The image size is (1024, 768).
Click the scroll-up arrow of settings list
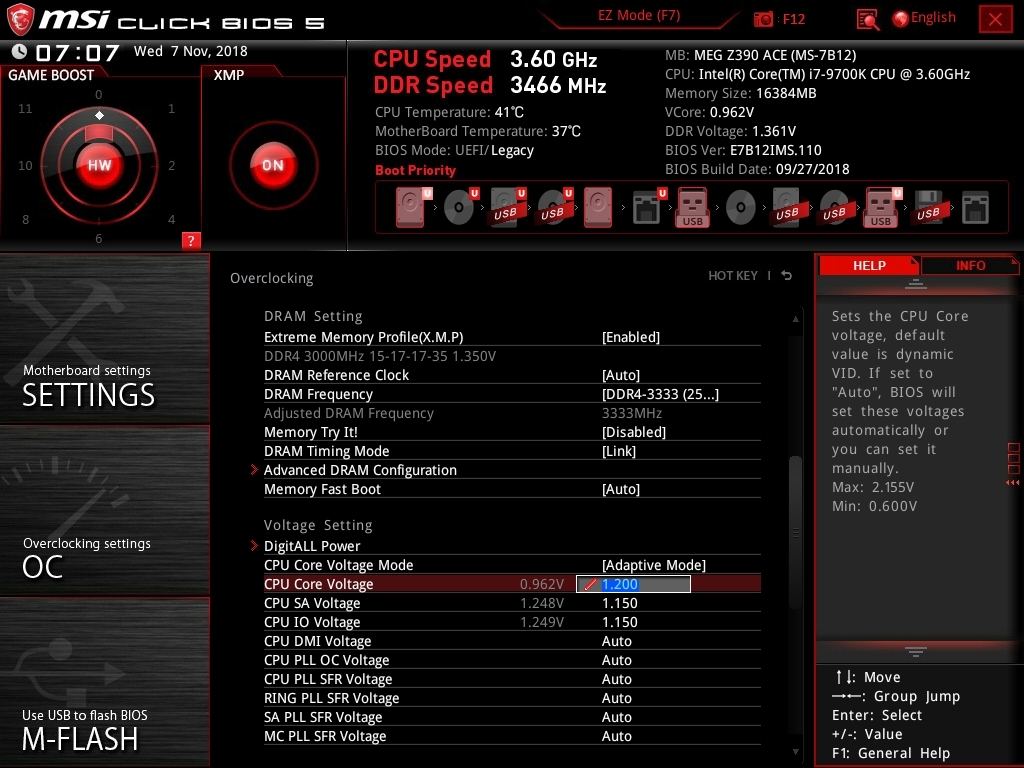tap(795, 319)
